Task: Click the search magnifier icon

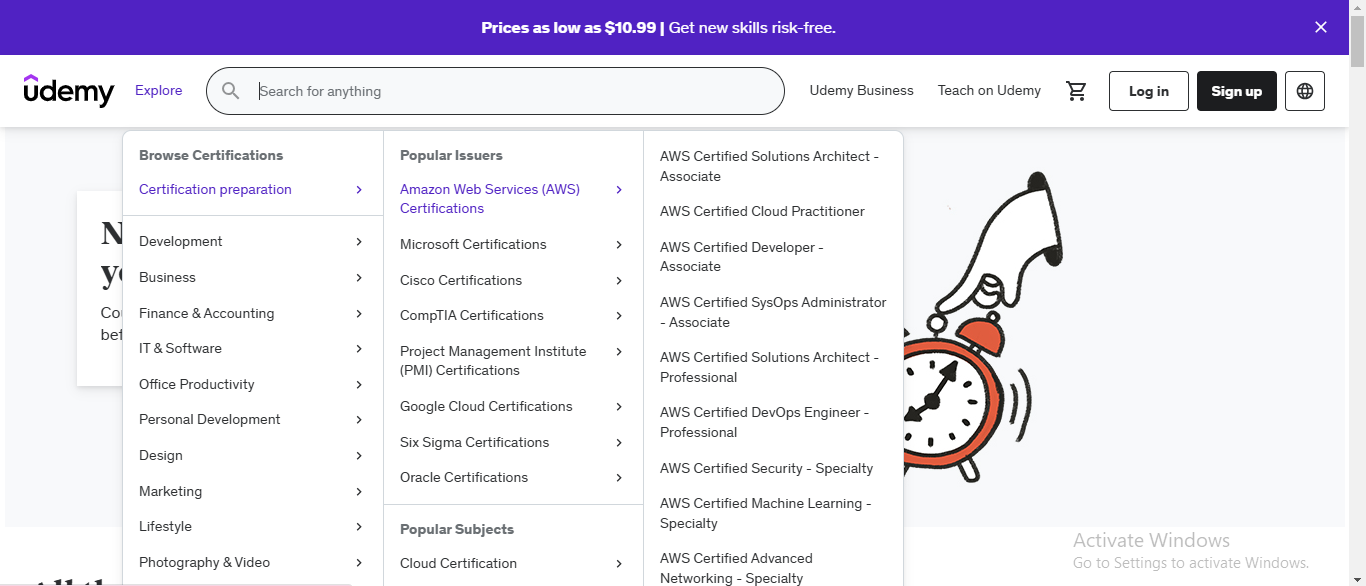Action: coord(231,91)
